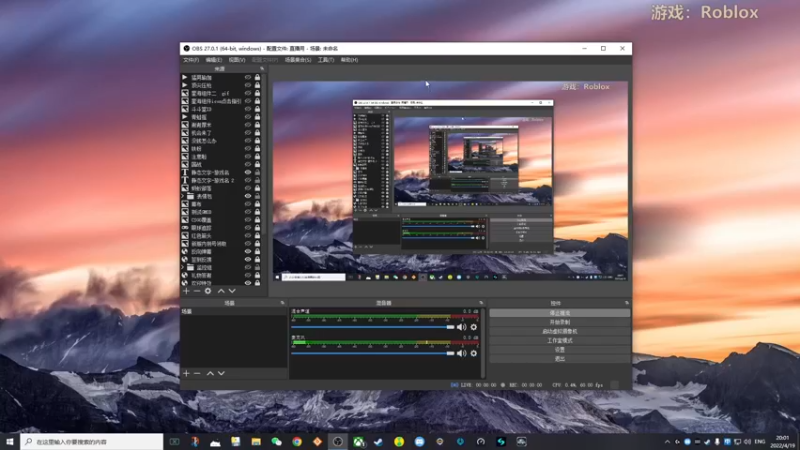Screen dimensions: 800x450
Task: Open the Windows Start menu
Action: [x=10, y=442]
